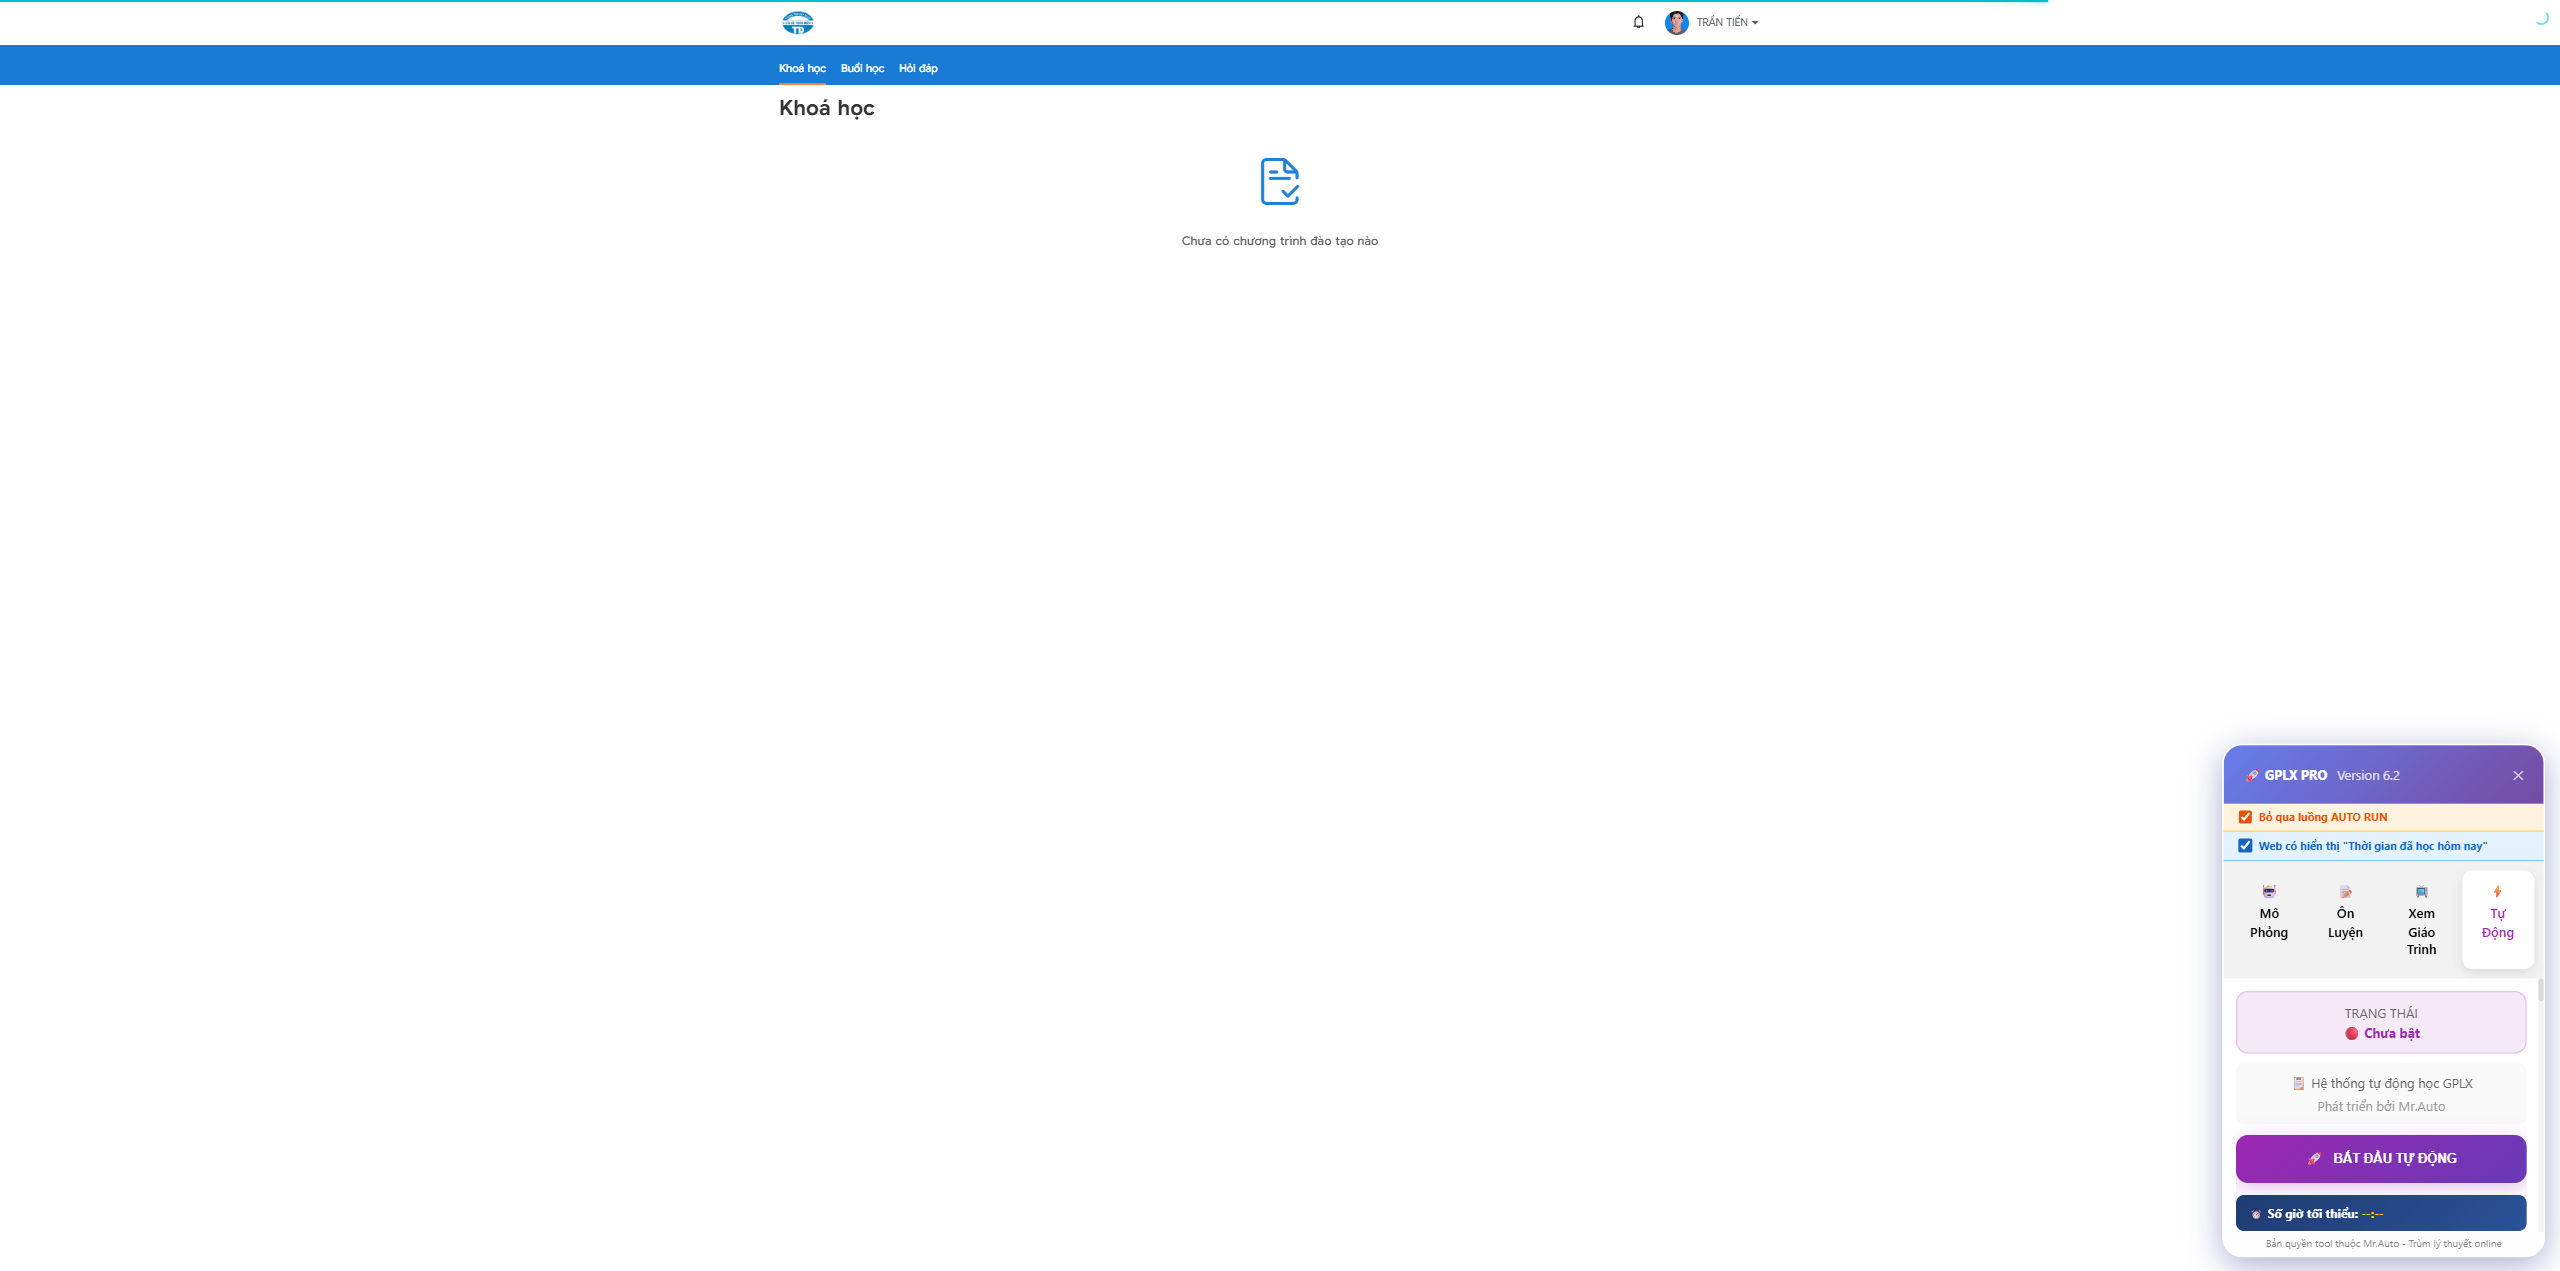This screenshot has width=2560, height=1271.
Task: Toggle "Thời gian đã học hôm nay" checkbox
Action: coord(2245,846)
